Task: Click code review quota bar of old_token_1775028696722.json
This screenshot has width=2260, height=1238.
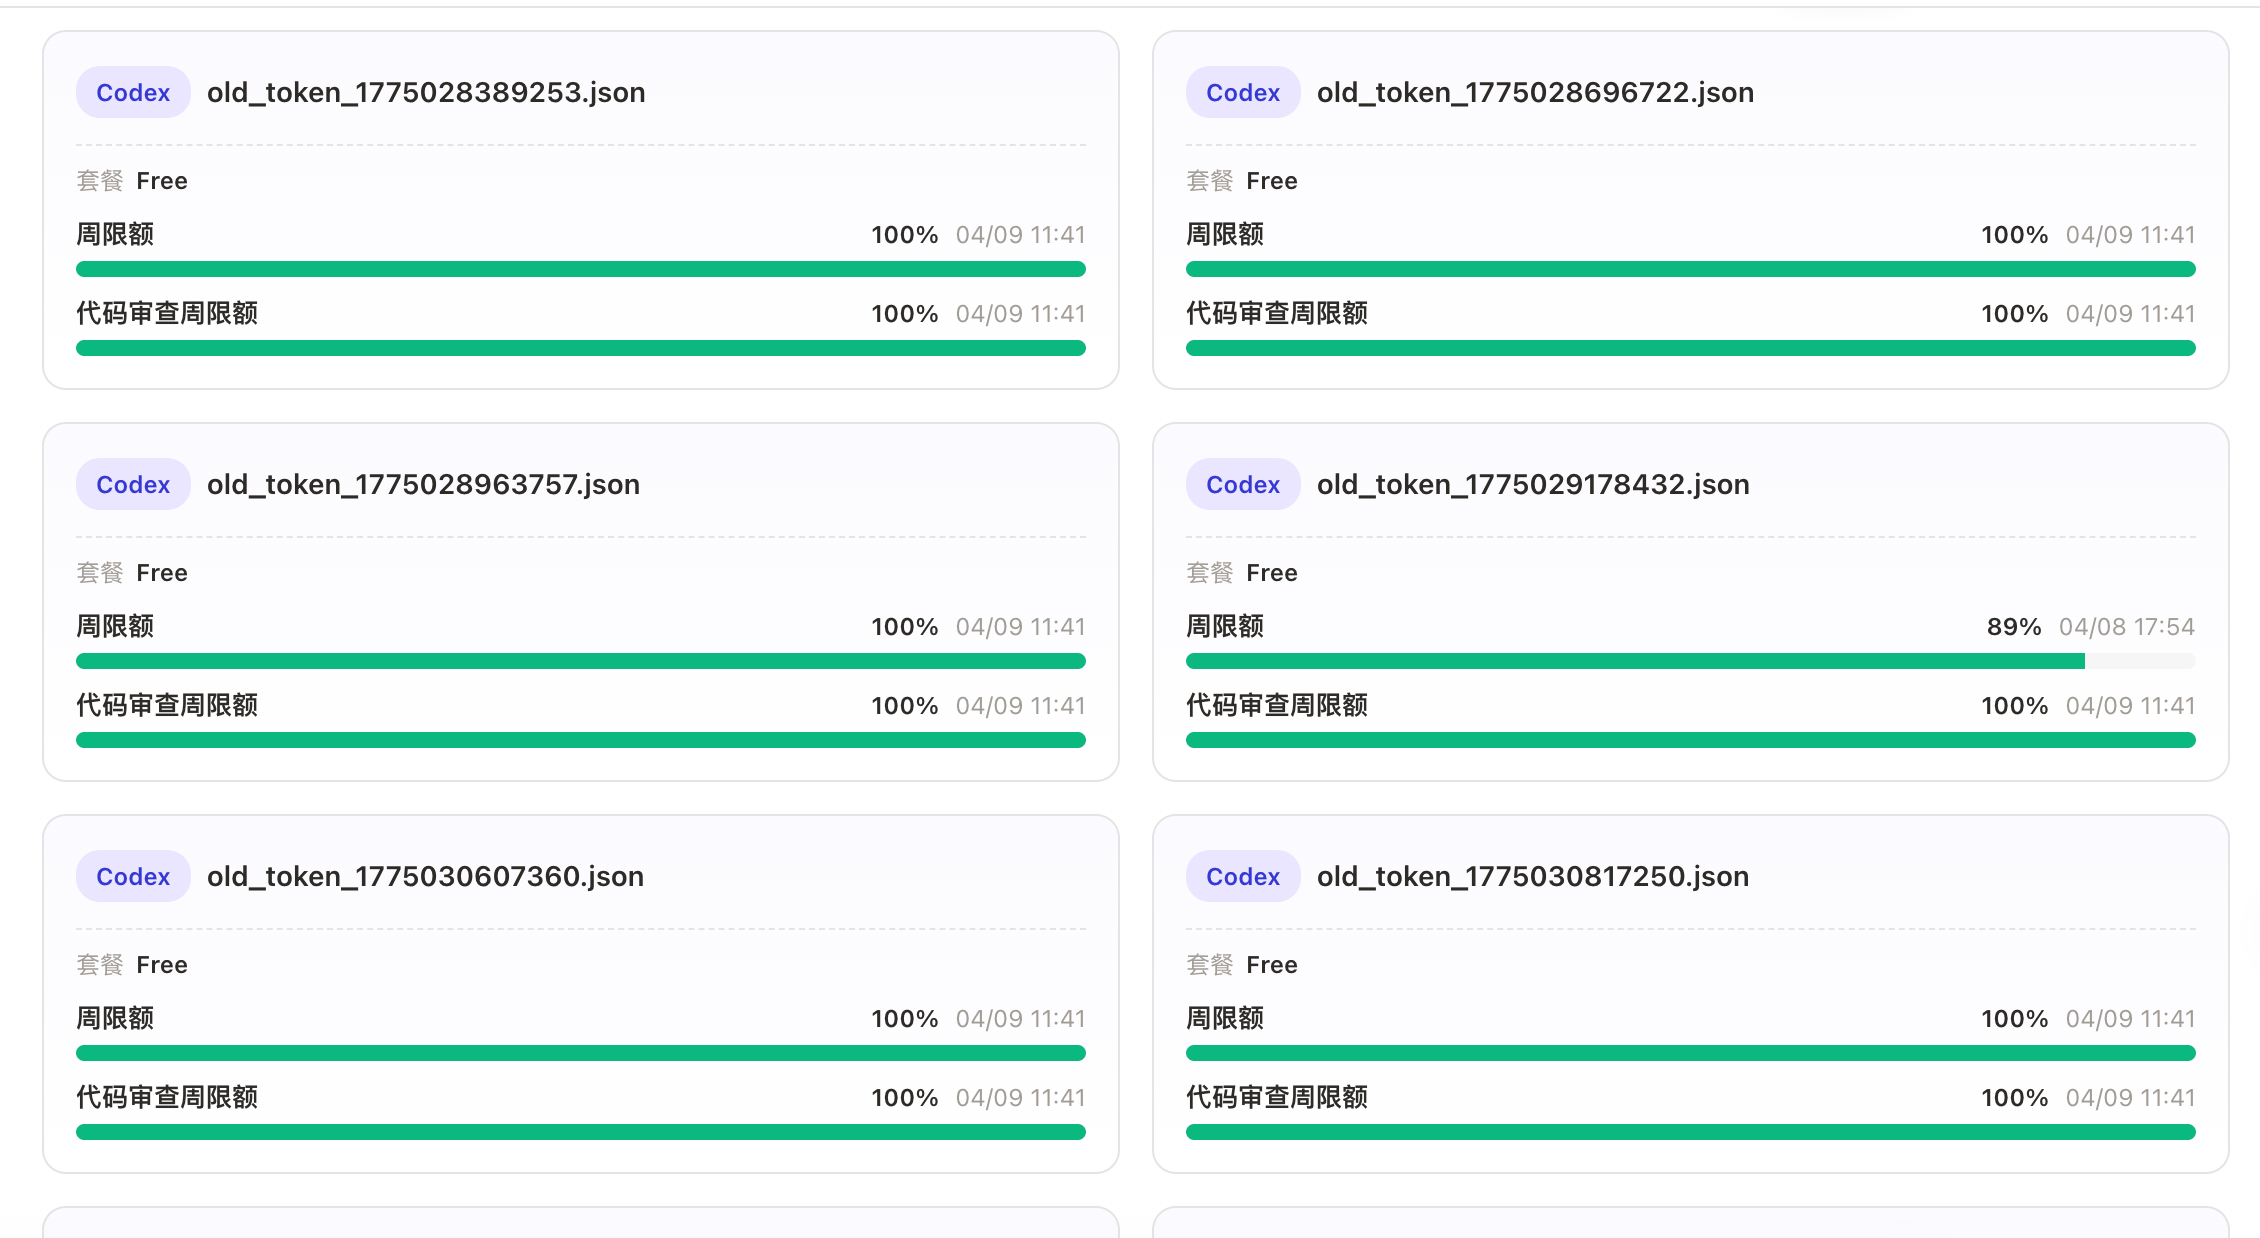Action: 1691,348
